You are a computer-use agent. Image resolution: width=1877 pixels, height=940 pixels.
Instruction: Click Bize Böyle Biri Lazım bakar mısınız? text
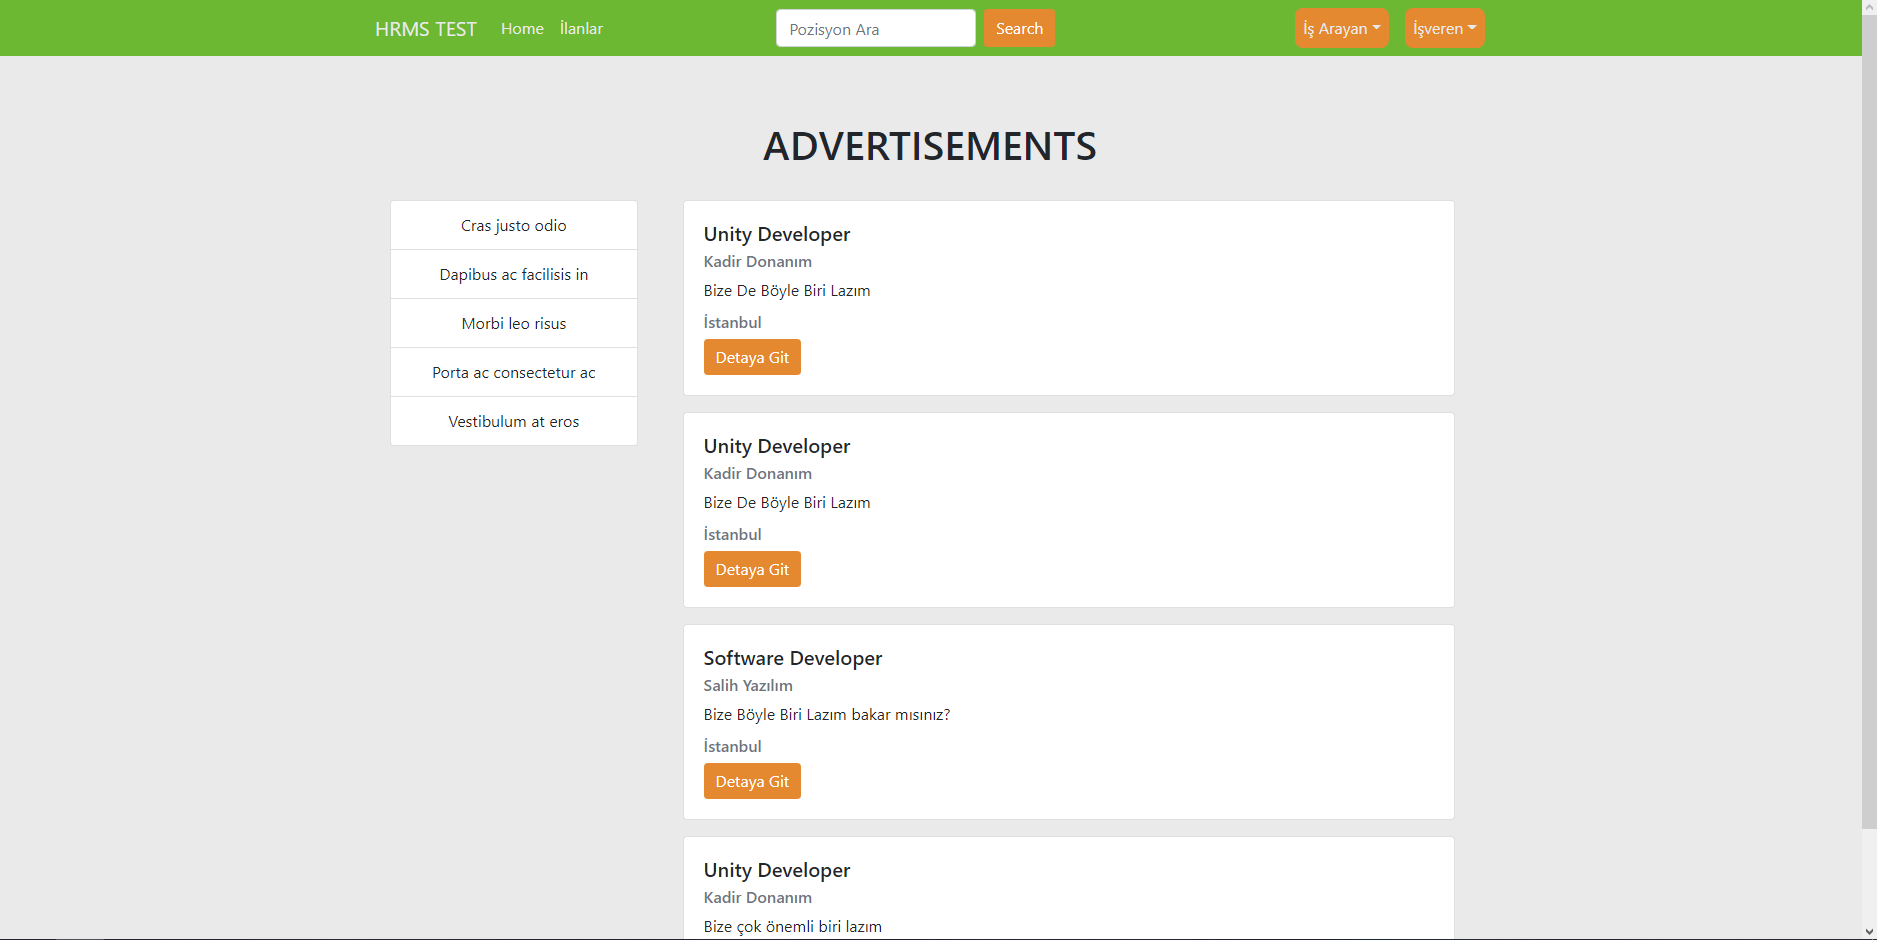pyautogui.click(x=827, y=715)
